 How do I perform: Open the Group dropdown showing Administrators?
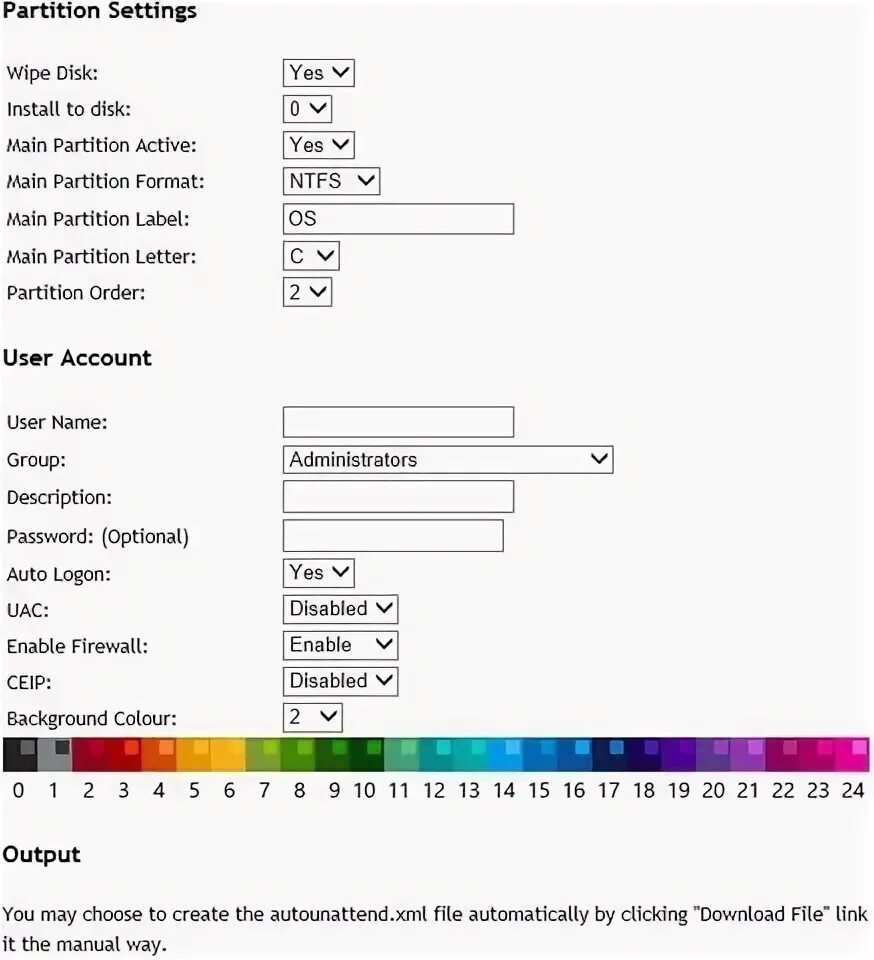(x=447, y=460)
